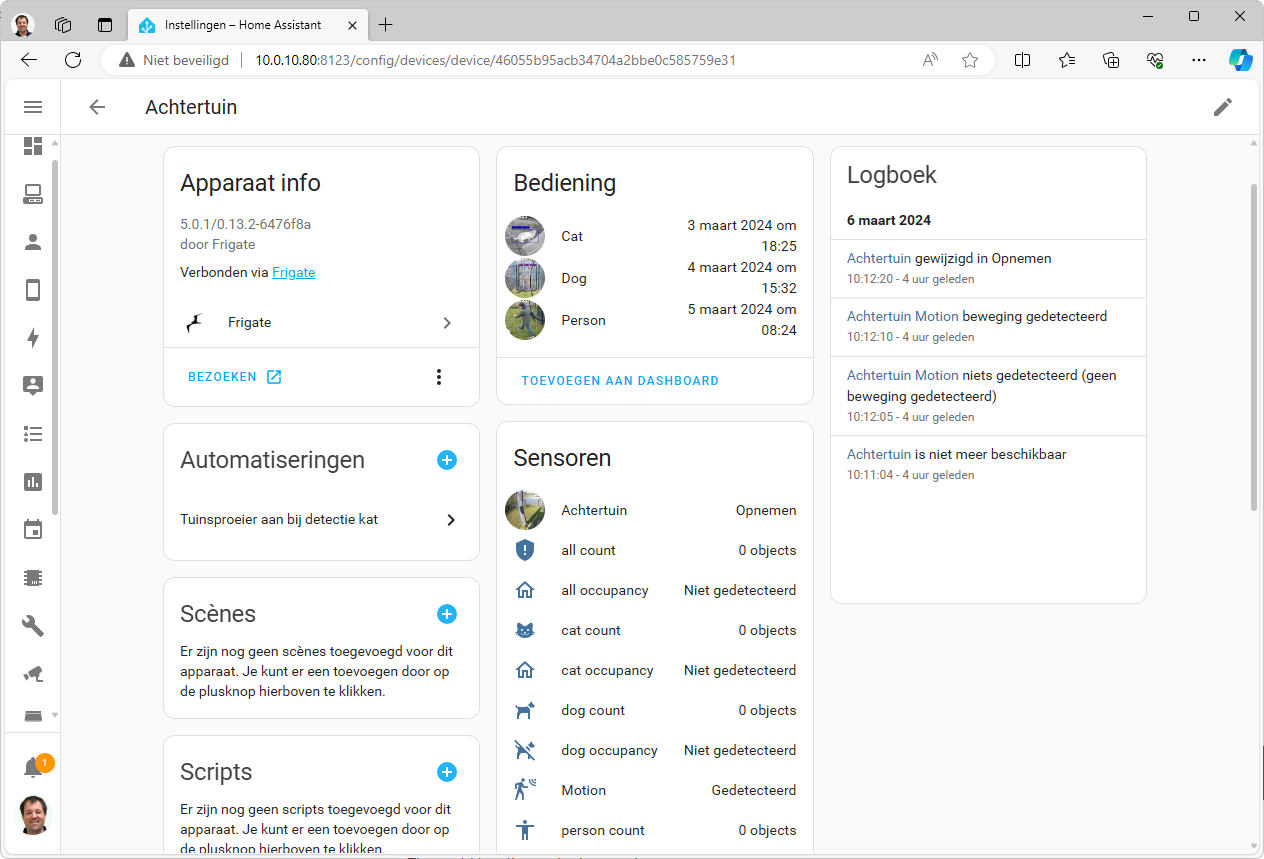Click Achtertuin Motion link in Logboek
Viewport: 1264px width, 859px height.
click(902, 316)
